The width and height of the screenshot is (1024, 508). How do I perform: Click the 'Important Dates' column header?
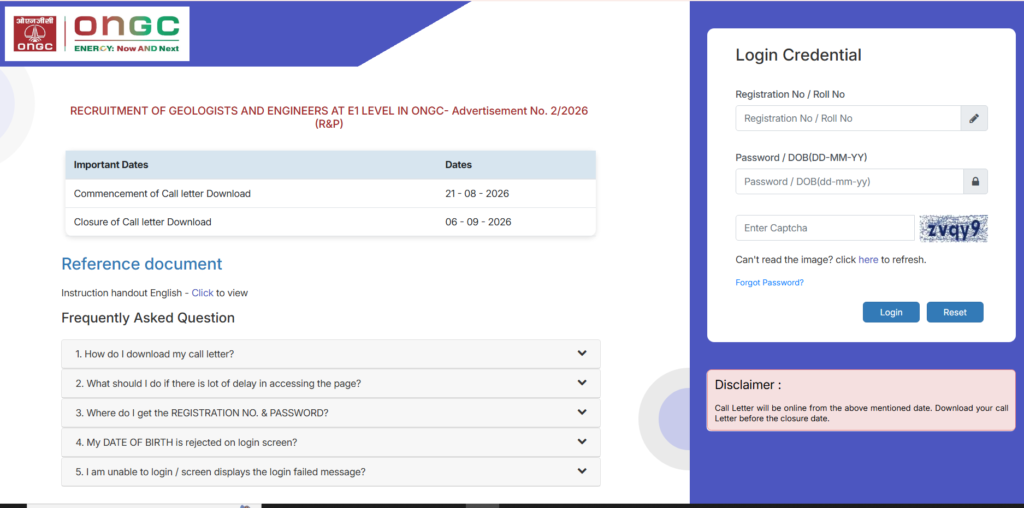click(111, 165)
